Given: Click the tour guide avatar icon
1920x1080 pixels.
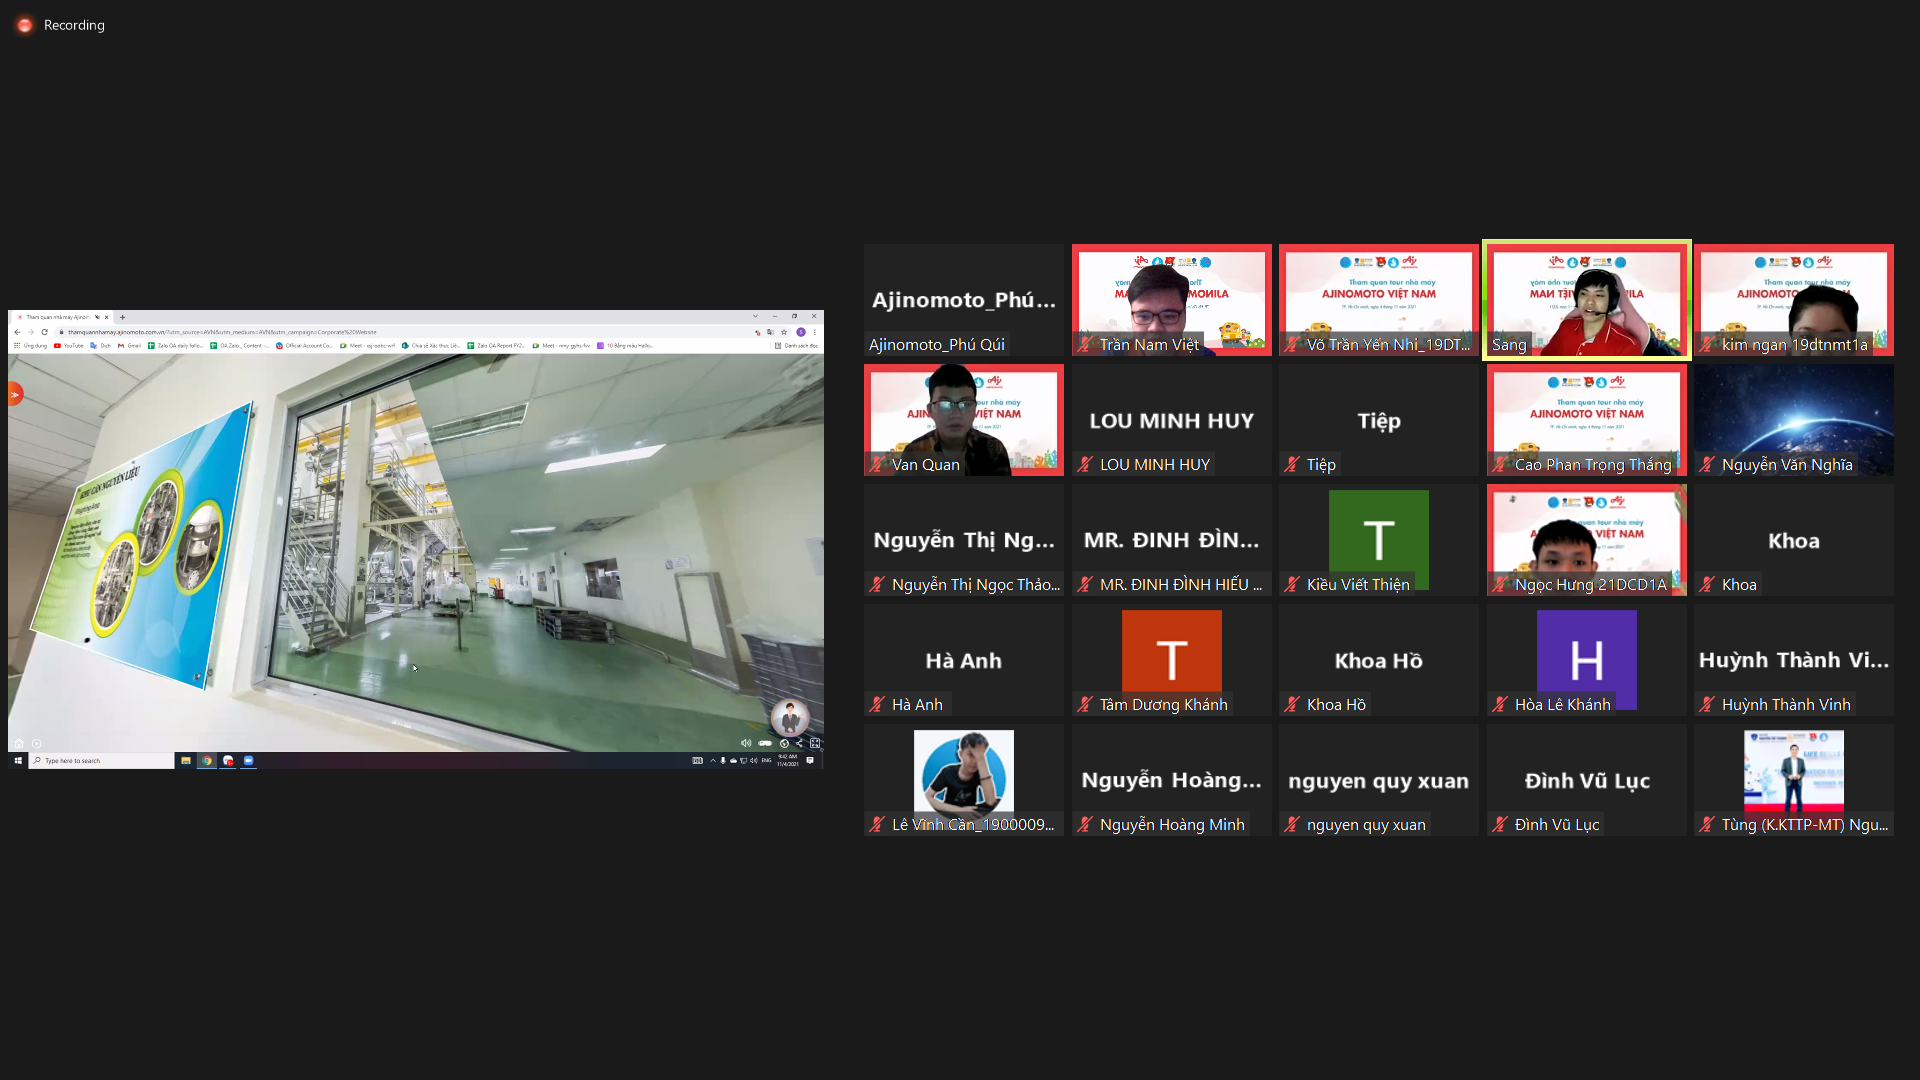Looking at the screenshot, I should coord(789,716).
